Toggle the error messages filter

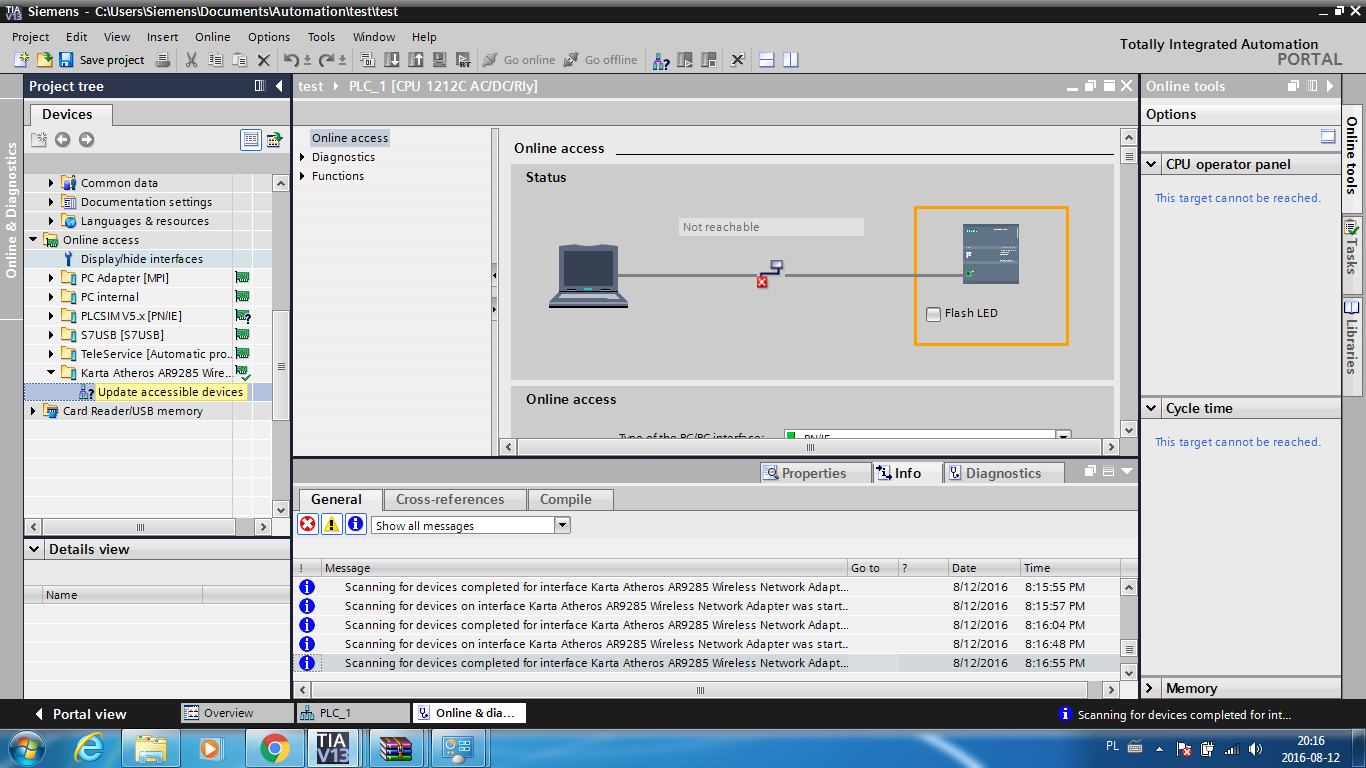pyautogui.click(x=307, y=524)
